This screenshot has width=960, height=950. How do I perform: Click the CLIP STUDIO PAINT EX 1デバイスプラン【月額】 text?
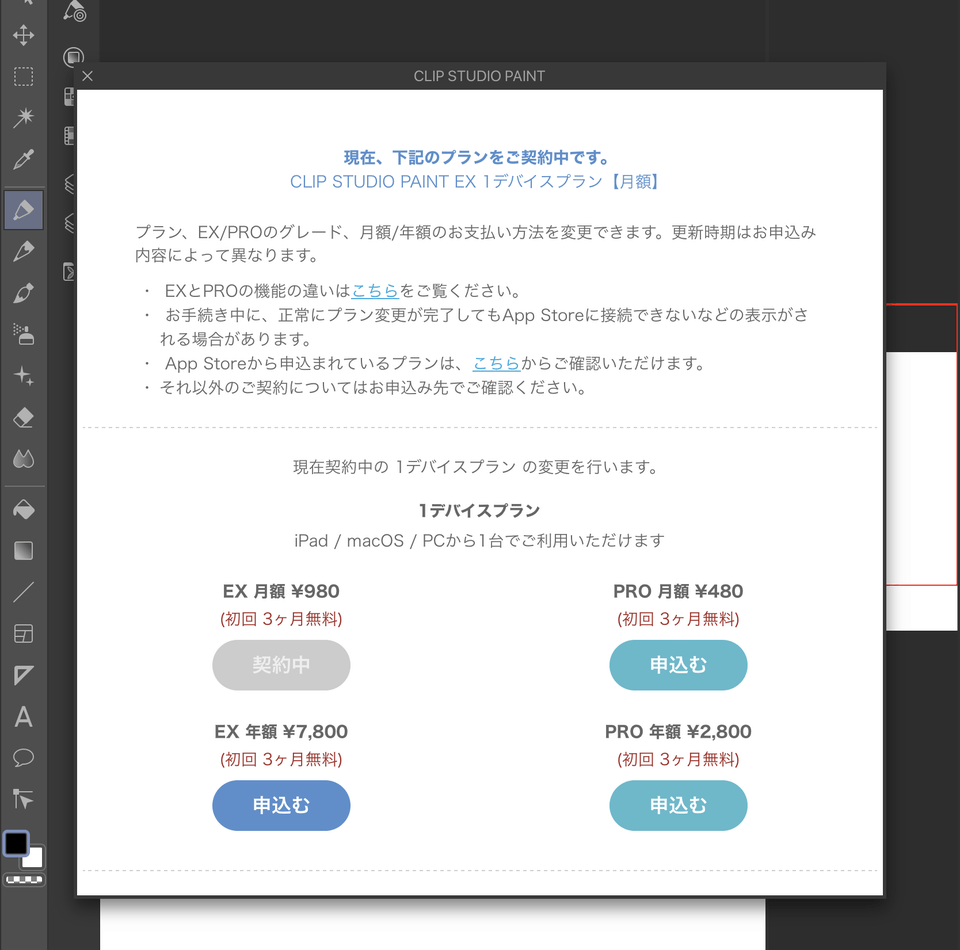coord(476,182)
